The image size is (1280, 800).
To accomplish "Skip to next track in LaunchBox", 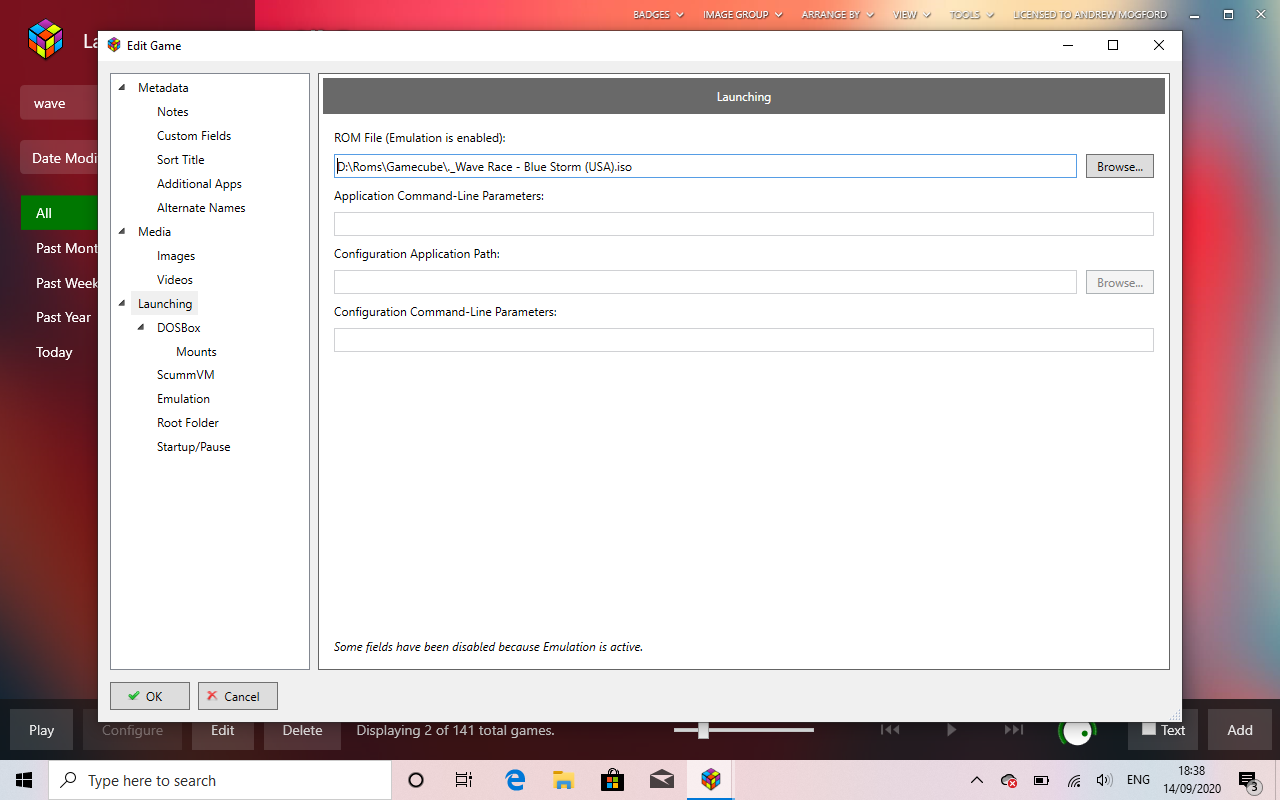I will tap(1014, 730).
